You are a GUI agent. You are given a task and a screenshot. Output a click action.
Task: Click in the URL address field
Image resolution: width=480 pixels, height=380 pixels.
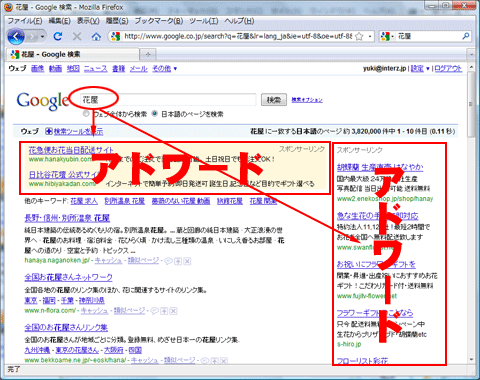(x=237, y=36)
